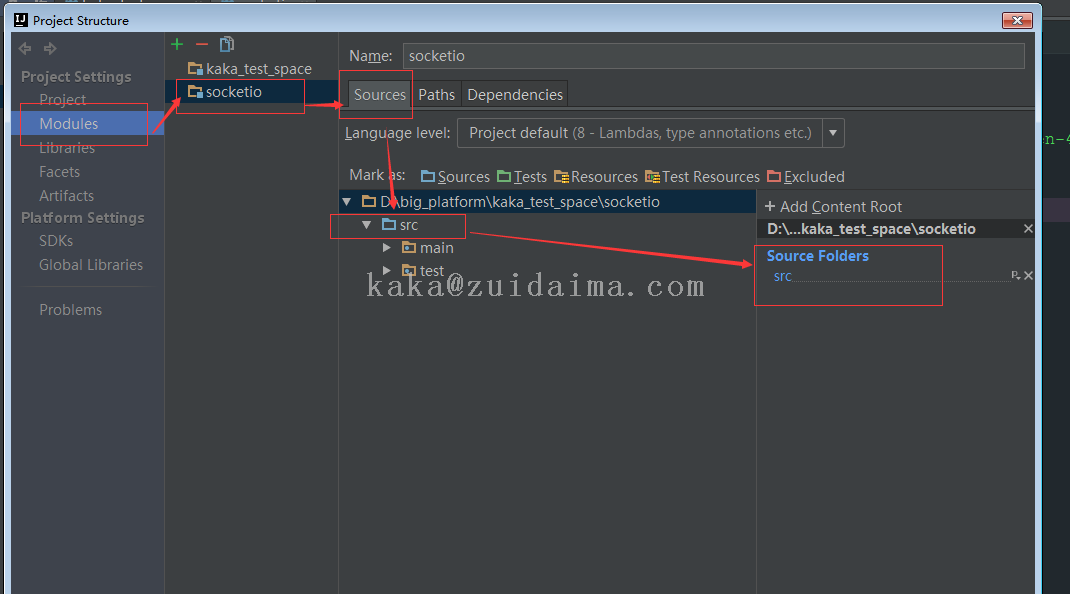Viewport: 1070px width, 594px height.
Task: Open Artifacts settings
Action: [x=66, y=196]
